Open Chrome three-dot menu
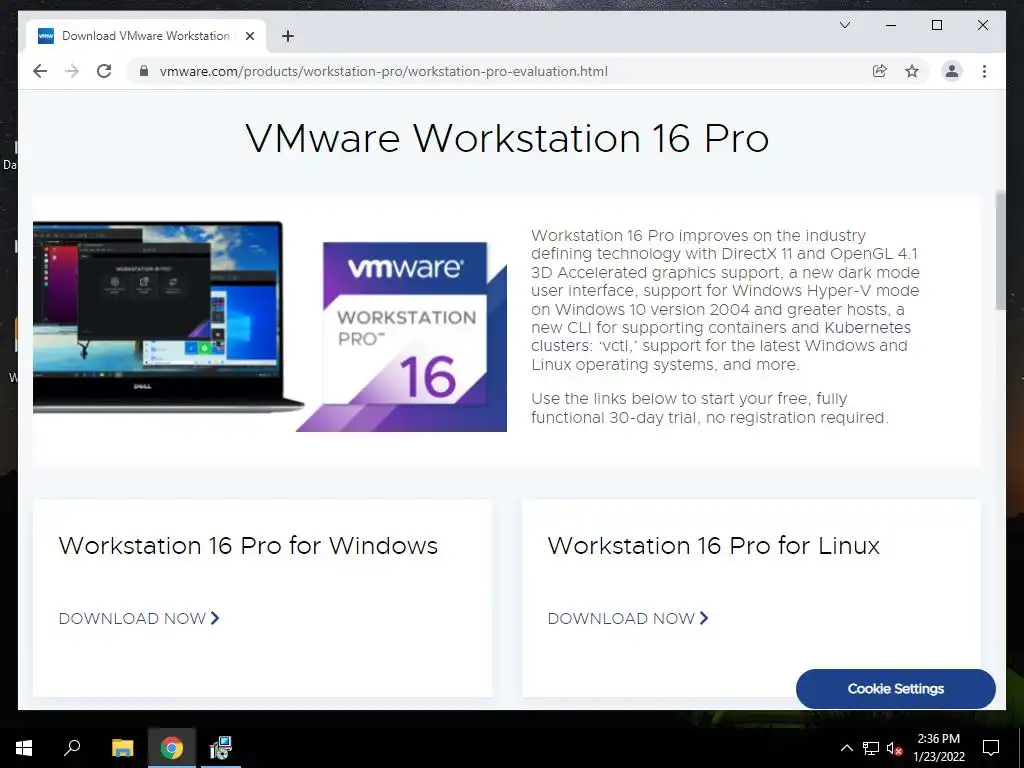1024x768 pixels. point(984,71)
